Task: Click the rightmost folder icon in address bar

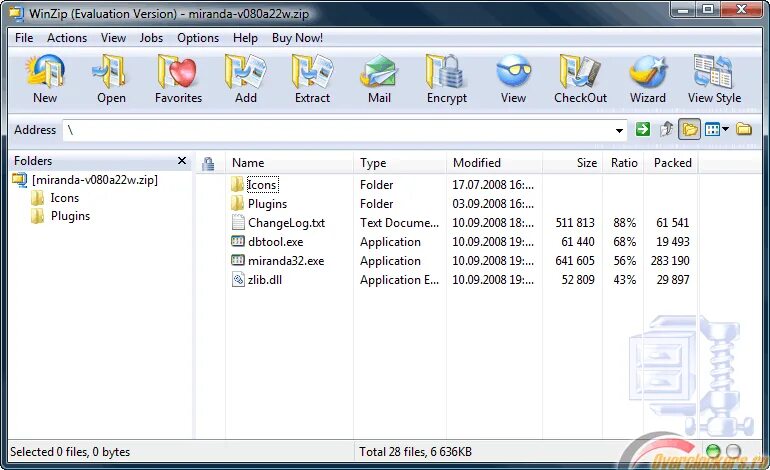Action: click(x=744, y=130)
